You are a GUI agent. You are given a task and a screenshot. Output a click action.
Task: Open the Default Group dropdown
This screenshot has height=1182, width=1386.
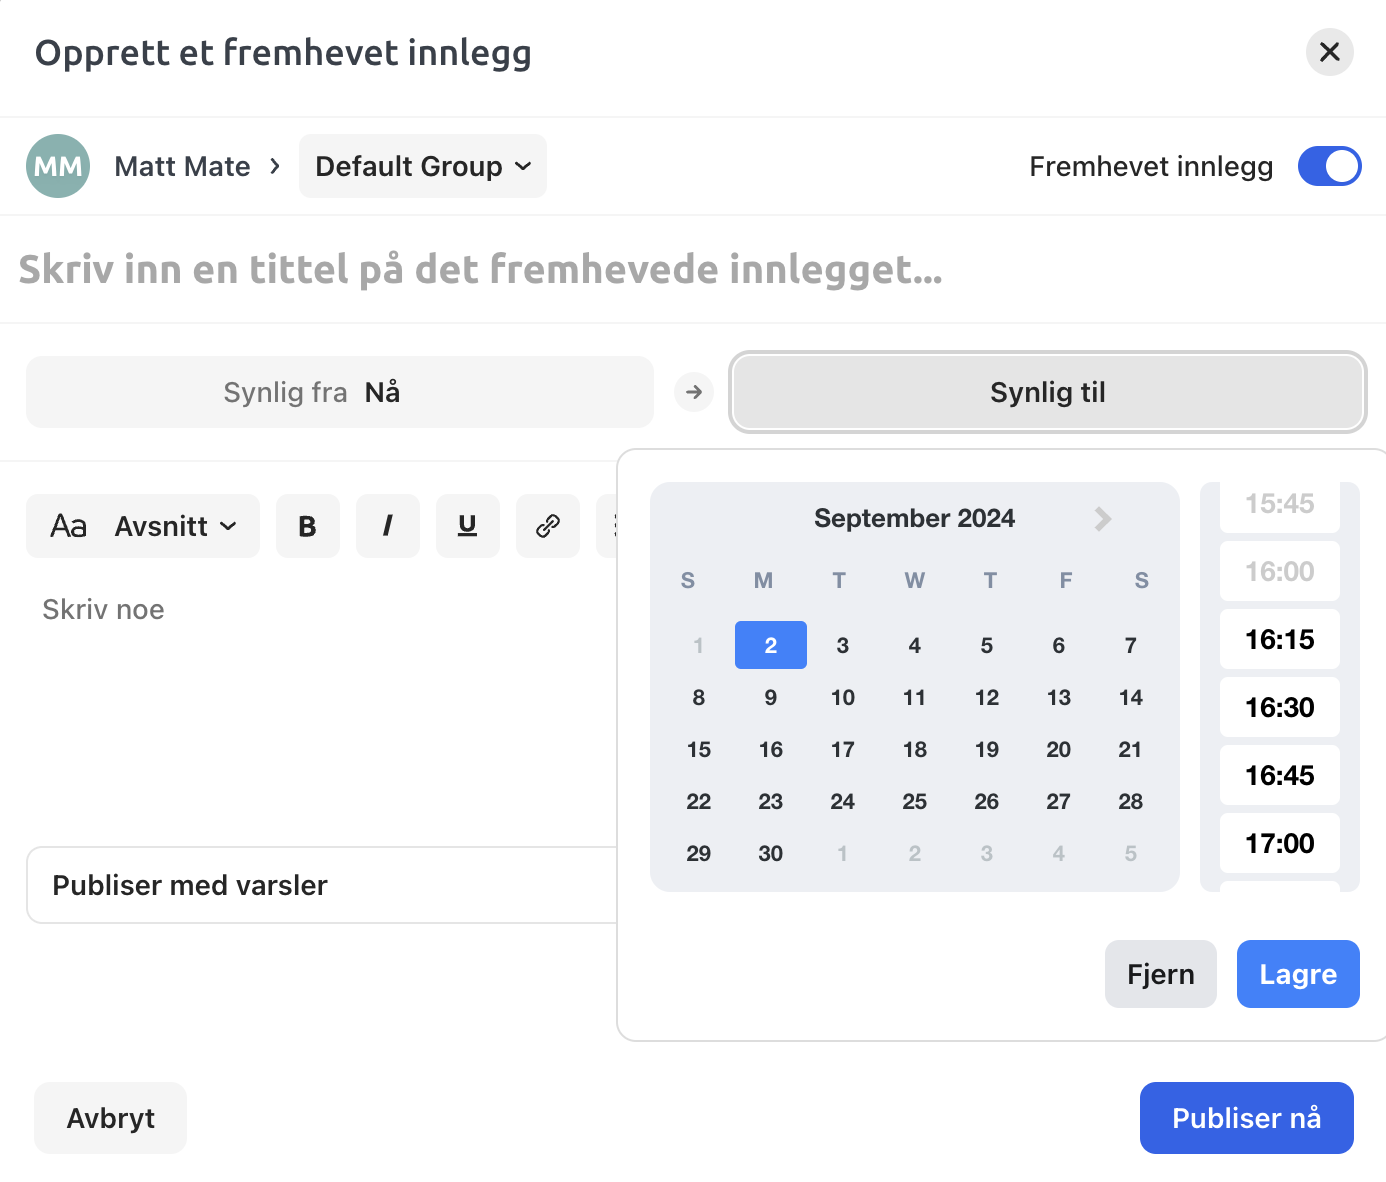(423, 166)
